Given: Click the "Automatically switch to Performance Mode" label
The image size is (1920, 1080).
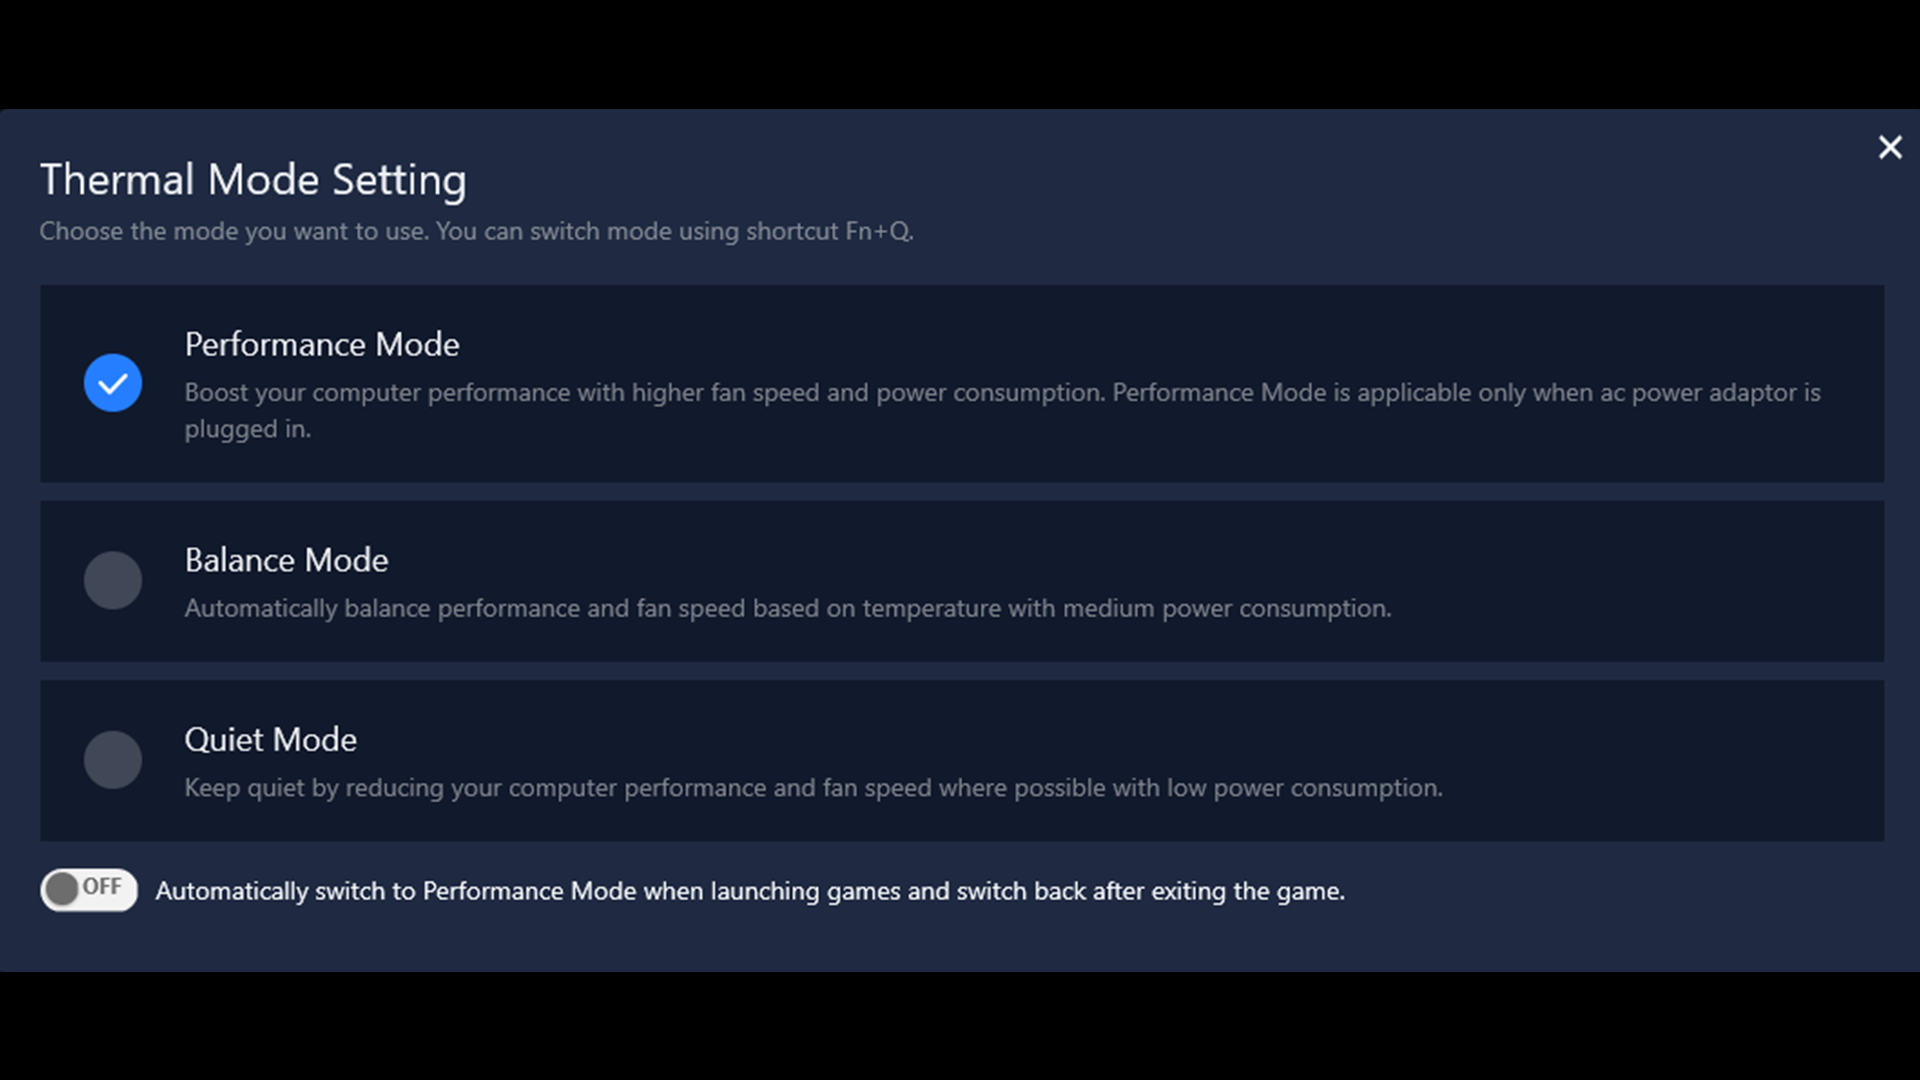Looking at the screenshot, I should tap(749, 891).
